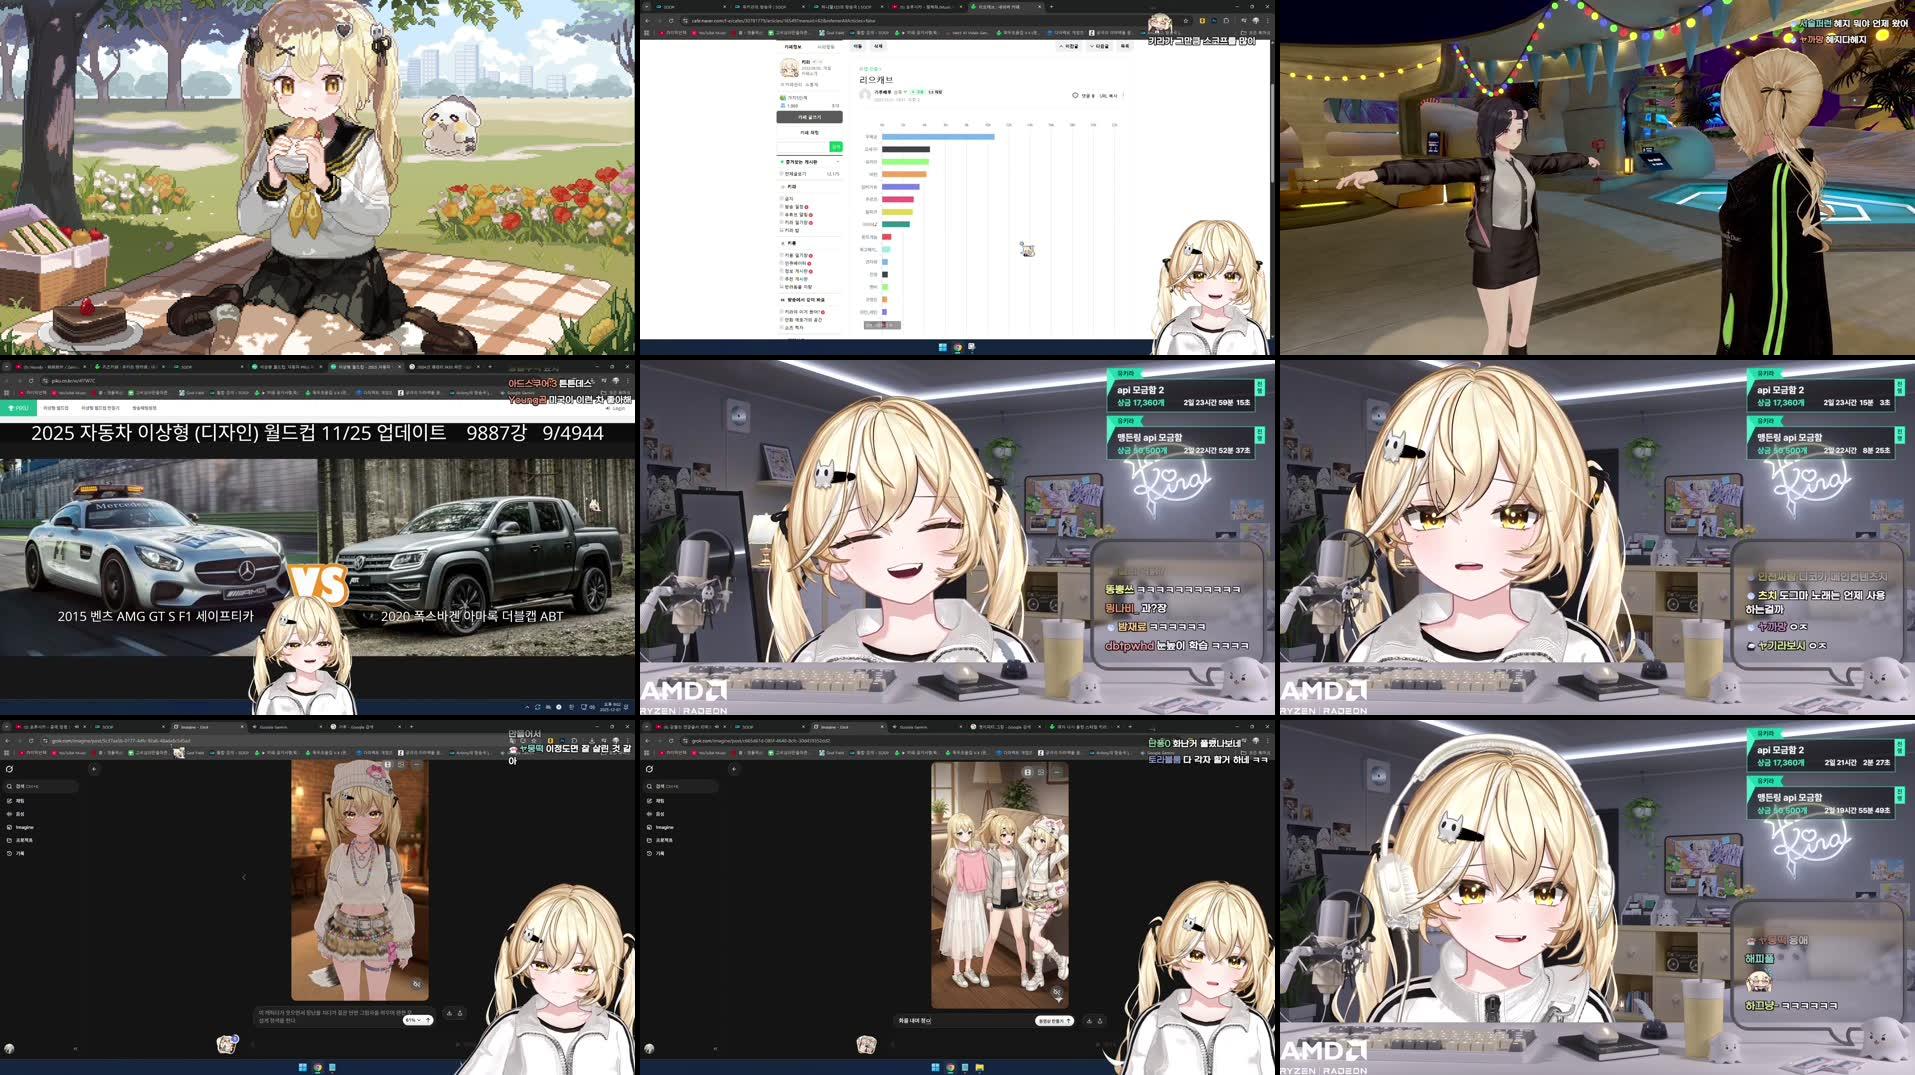Switch to the SOOP browser tab

pos(107,726)
